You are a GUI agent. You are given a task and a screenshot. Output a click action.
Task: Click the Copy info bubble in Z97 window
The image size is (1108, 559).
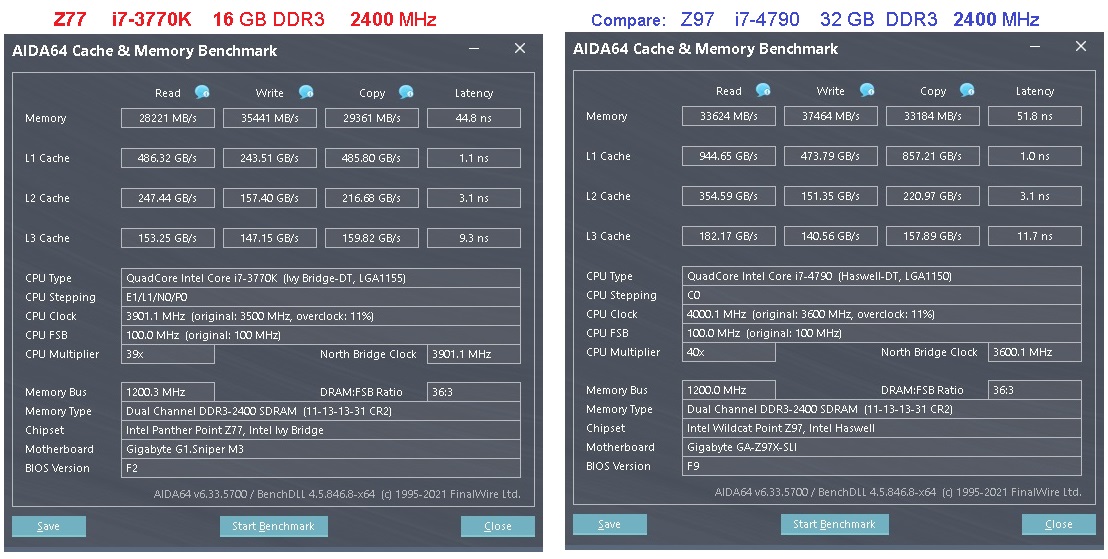point(967,90)
